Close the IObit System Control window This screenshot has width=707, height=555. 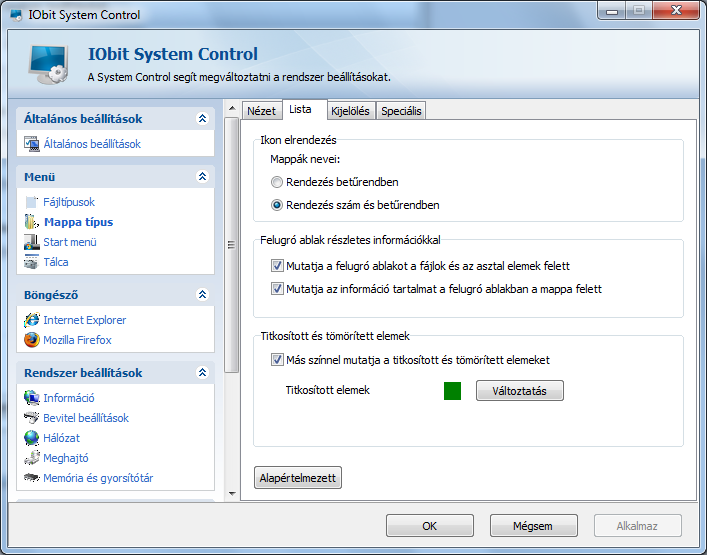coord(675,10)
